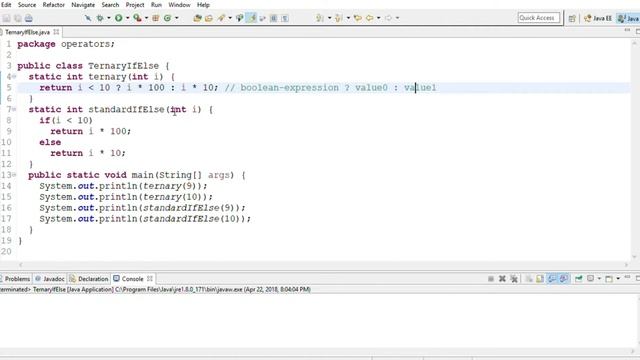Open the Debug configurations dropdown arrow
Viewport: 640px width, 360px height.
[x=109, y=18]
